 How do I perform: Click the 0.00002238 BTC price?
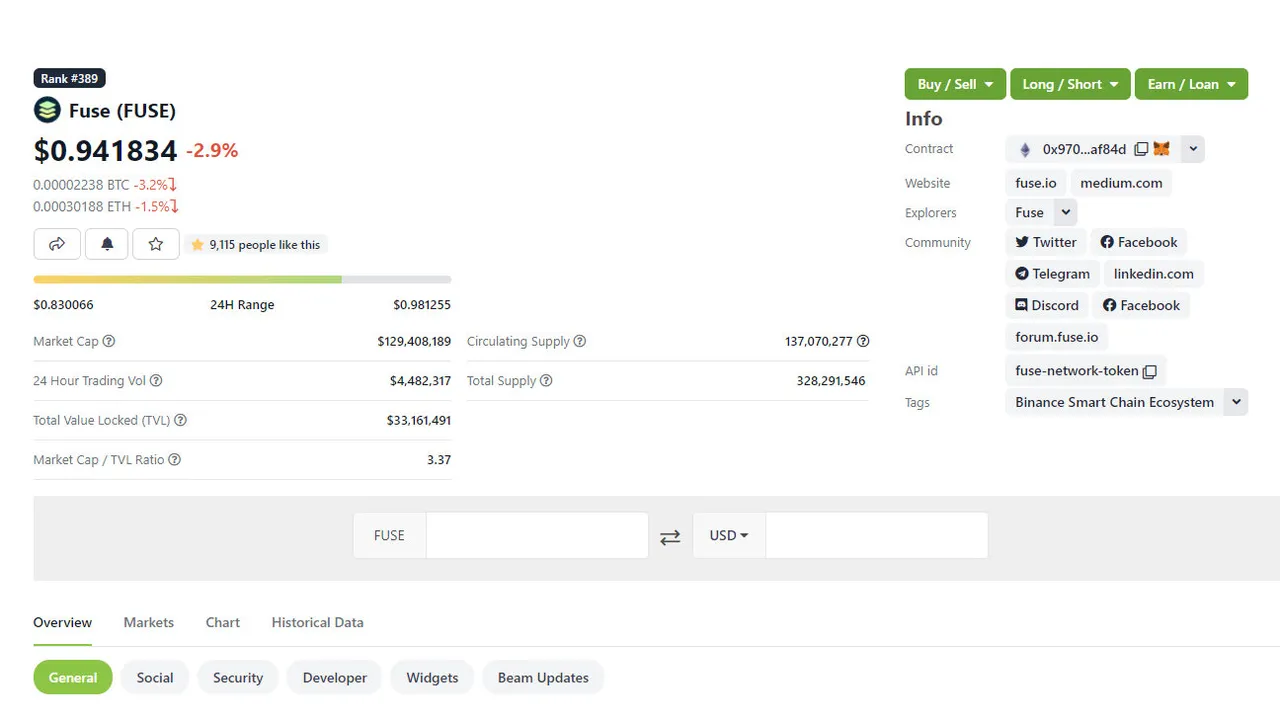click(x=81, y=185)
